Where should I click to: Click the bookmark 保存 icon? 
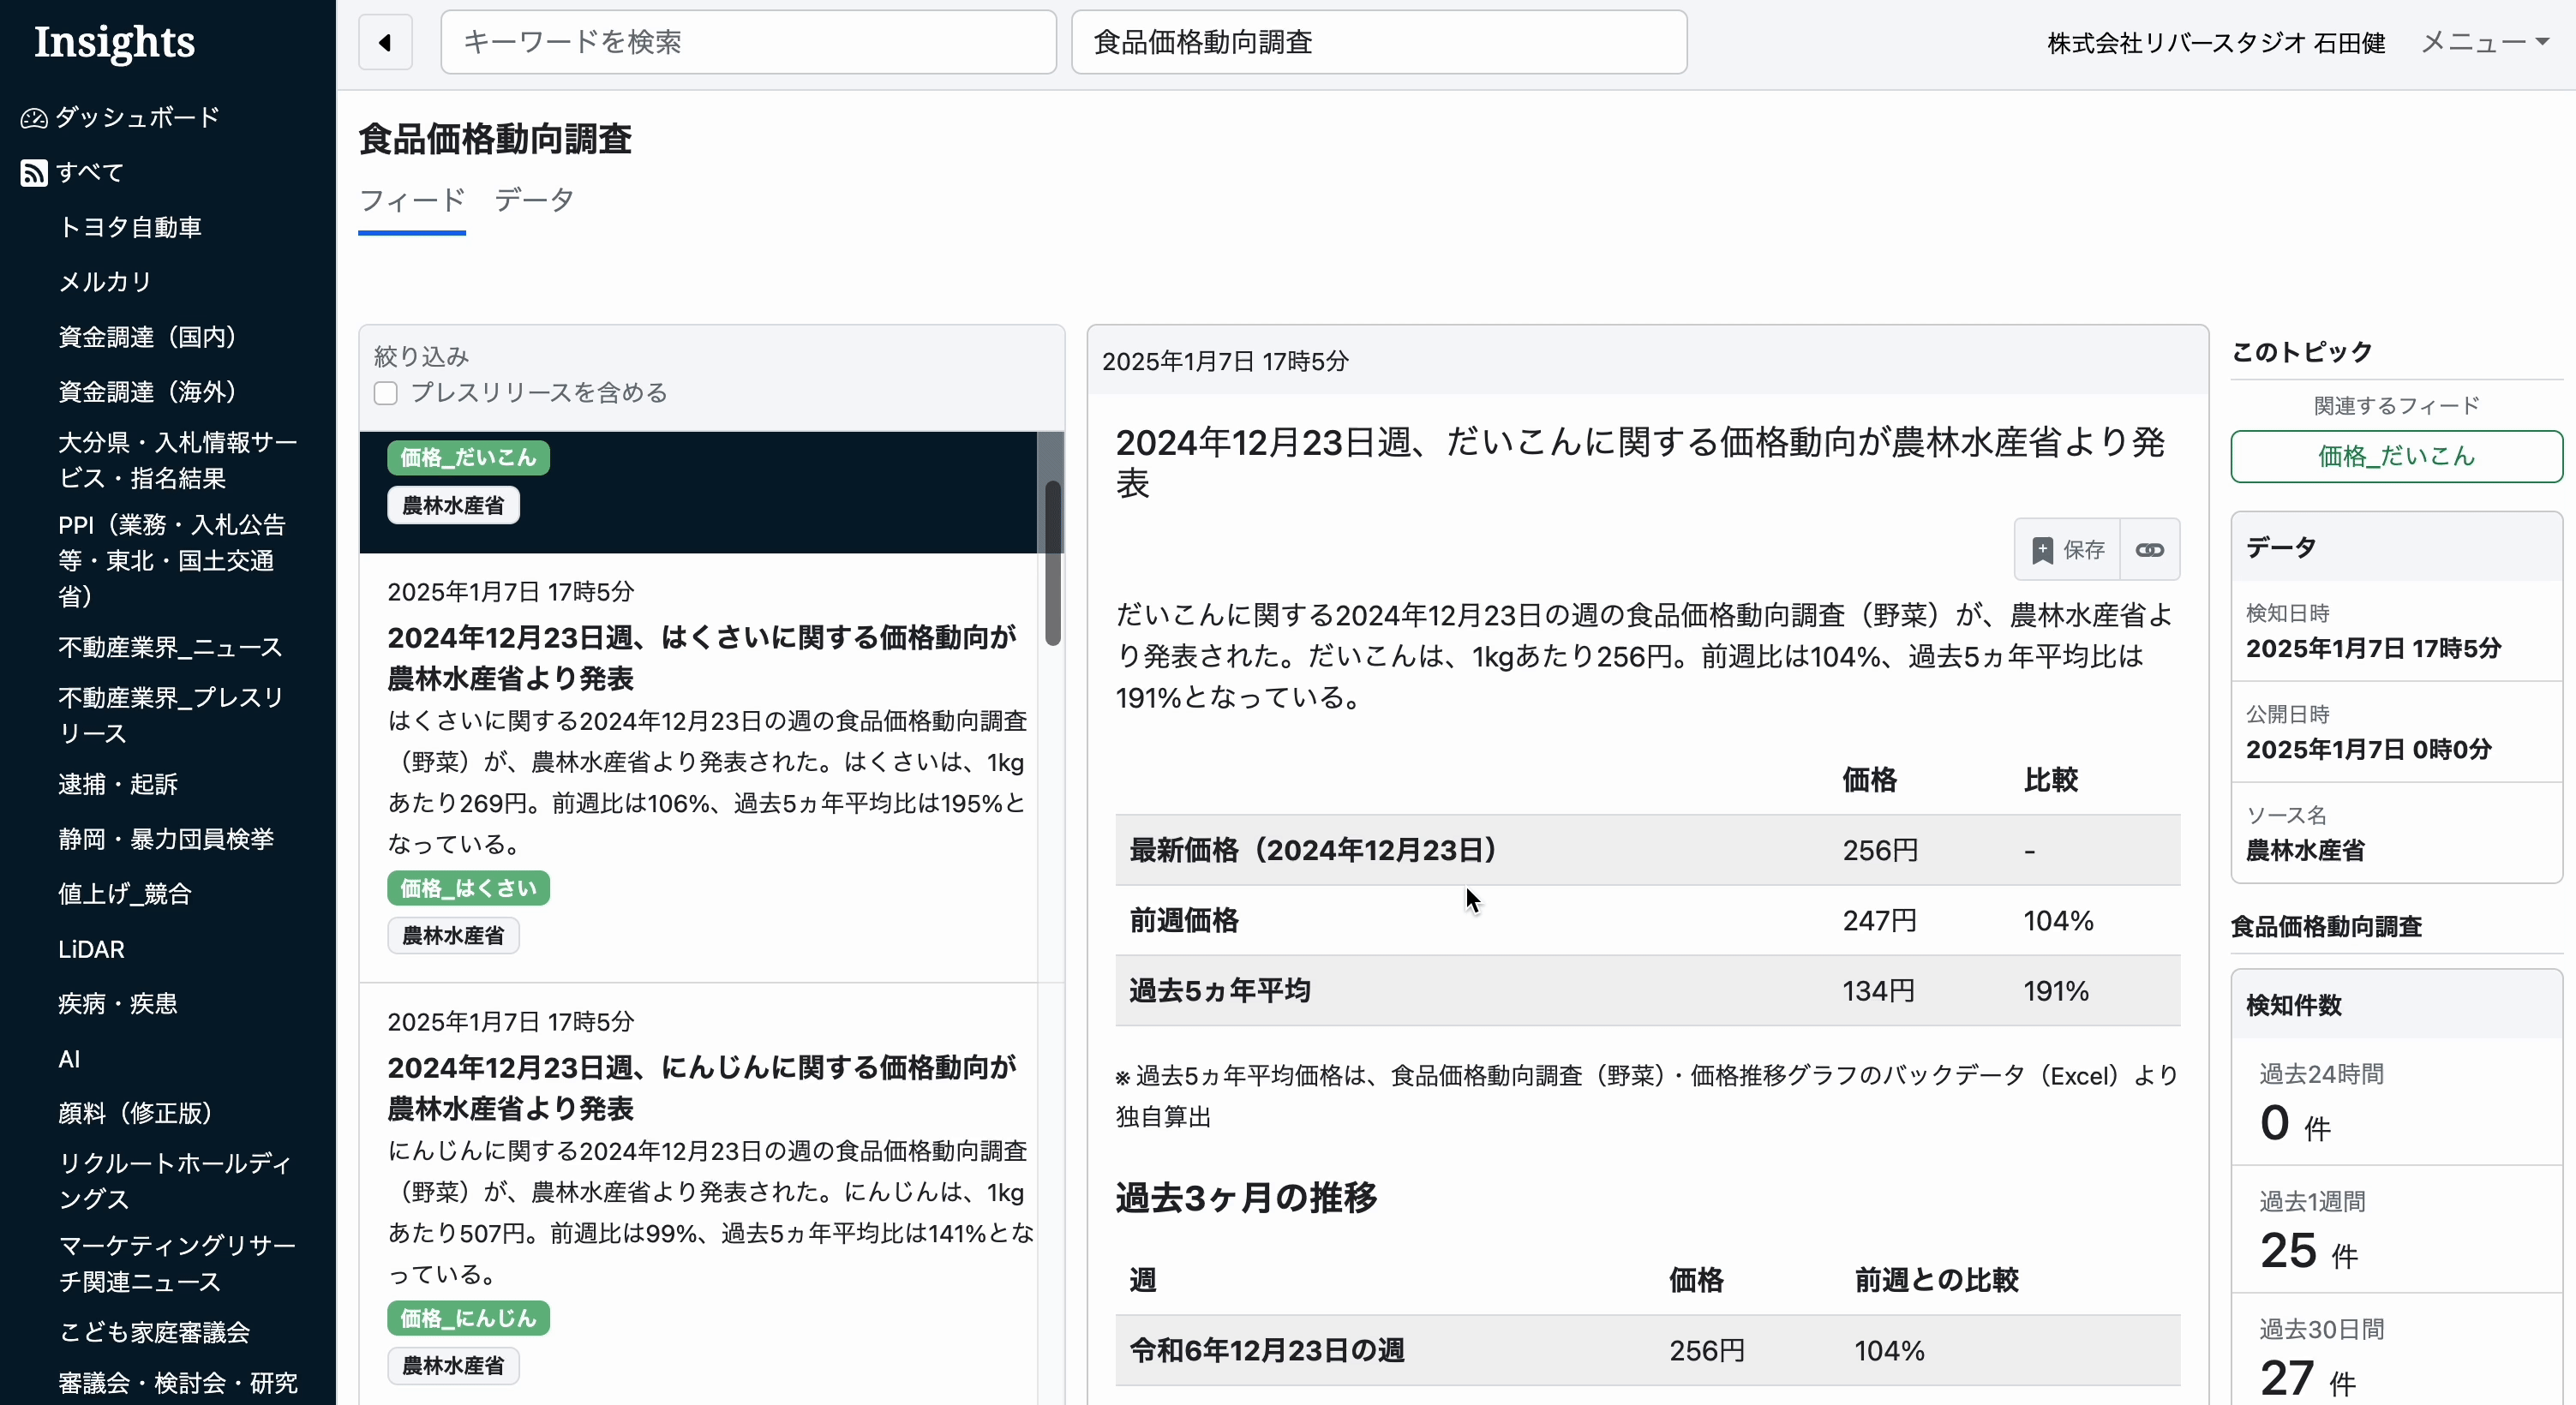pyautogui.click(x=2043, y=550)
